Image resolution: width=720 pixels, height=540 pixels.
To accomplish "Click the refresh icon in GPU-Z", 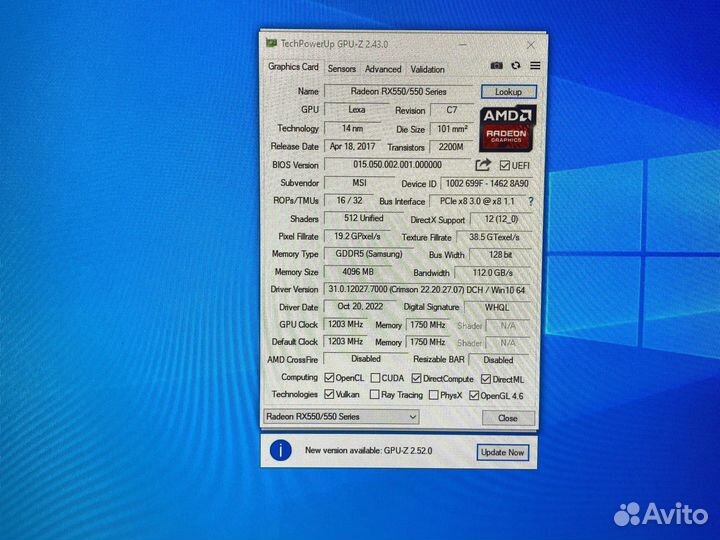I will [516, 66].
